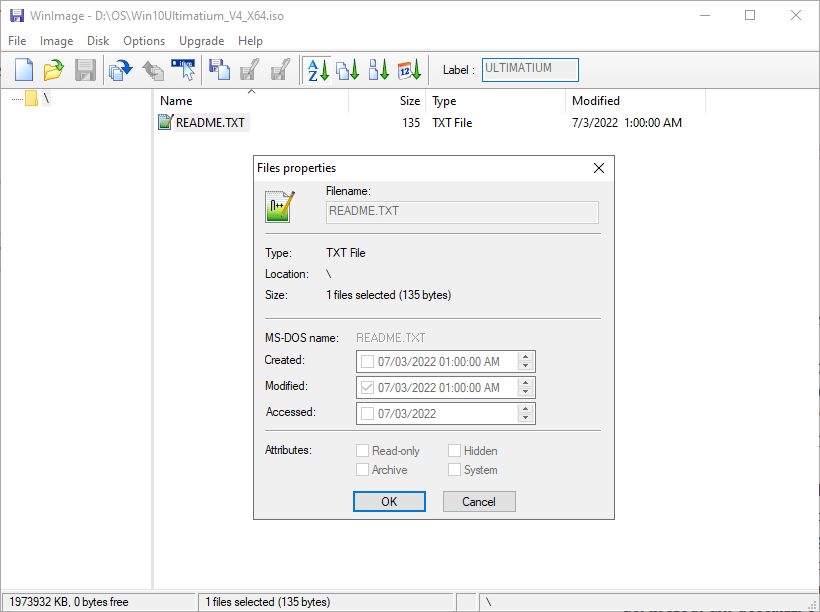Toggle the Modified date checkbox

pyautogui.click(x=368, y=388)
